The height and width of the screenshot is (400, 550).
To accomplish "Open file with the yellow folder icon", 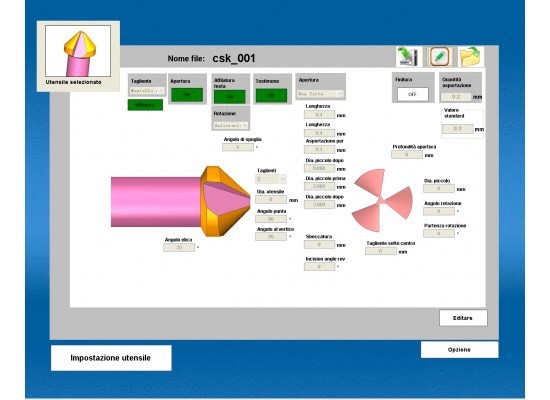I will [470, 56].
